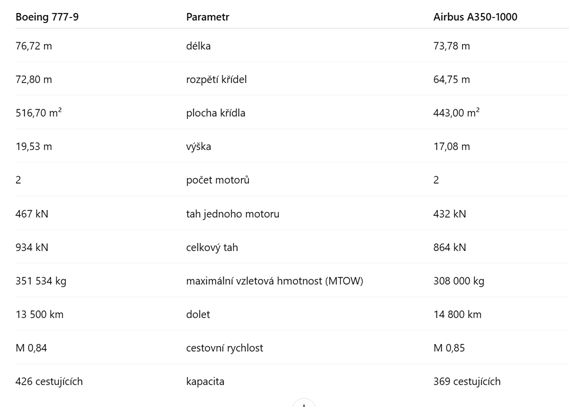Click the partially visible round button at bottom
Image resolution: width=571 pixels, height=409 pixels.
coord(304,404)
